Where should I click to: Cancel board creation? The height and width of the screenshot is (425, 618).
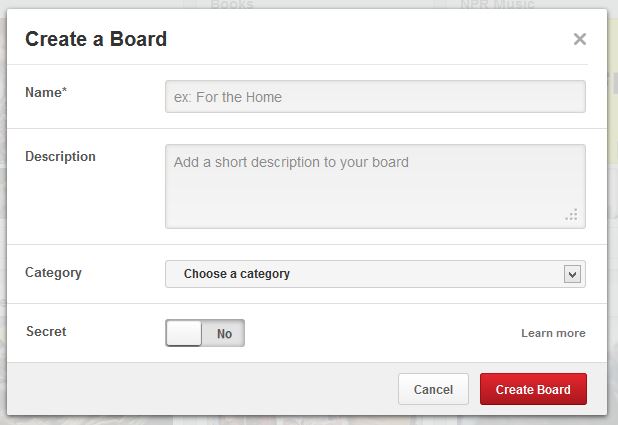(x=433, y=389)
